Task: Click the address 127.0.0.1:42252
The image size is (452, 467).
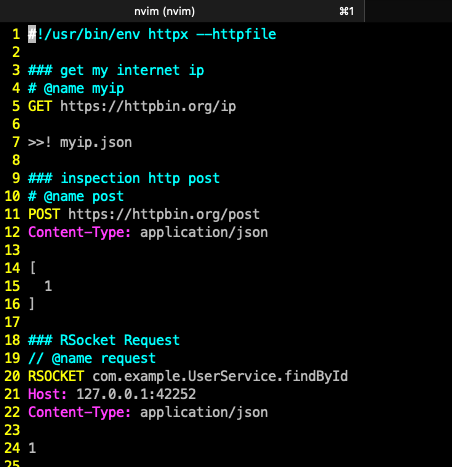Action: pyautogui.click(x=136, y=394)
